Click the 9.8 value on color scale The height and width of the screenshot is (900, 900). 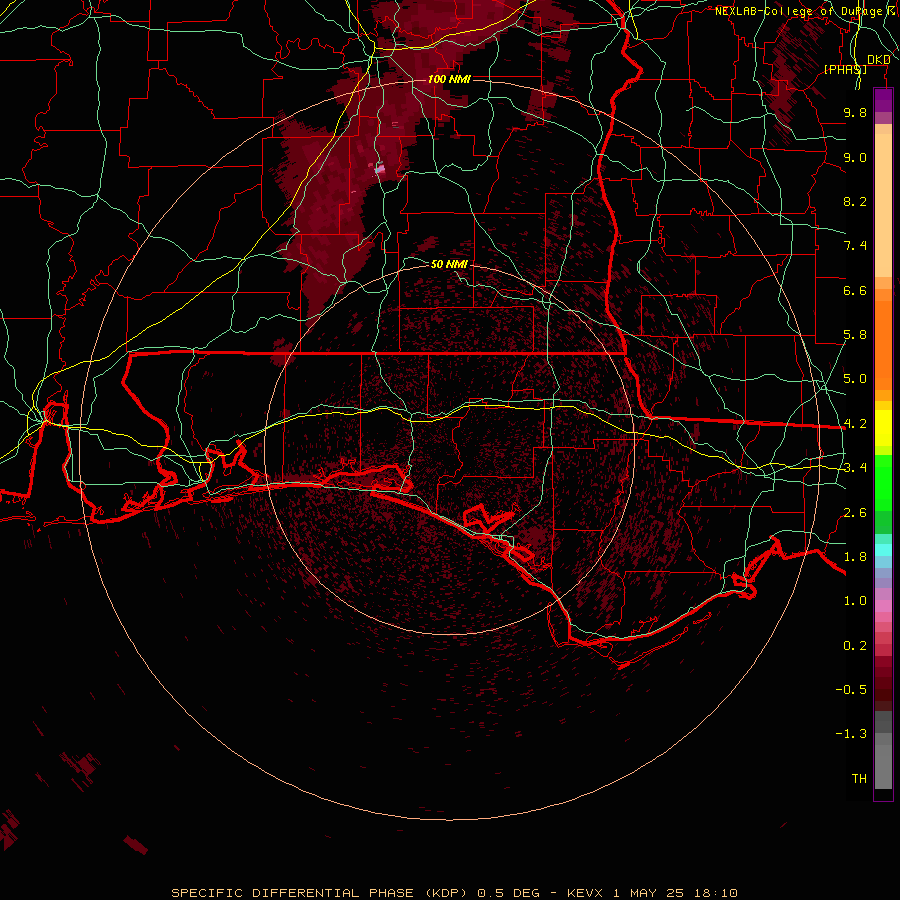[855, 112]
